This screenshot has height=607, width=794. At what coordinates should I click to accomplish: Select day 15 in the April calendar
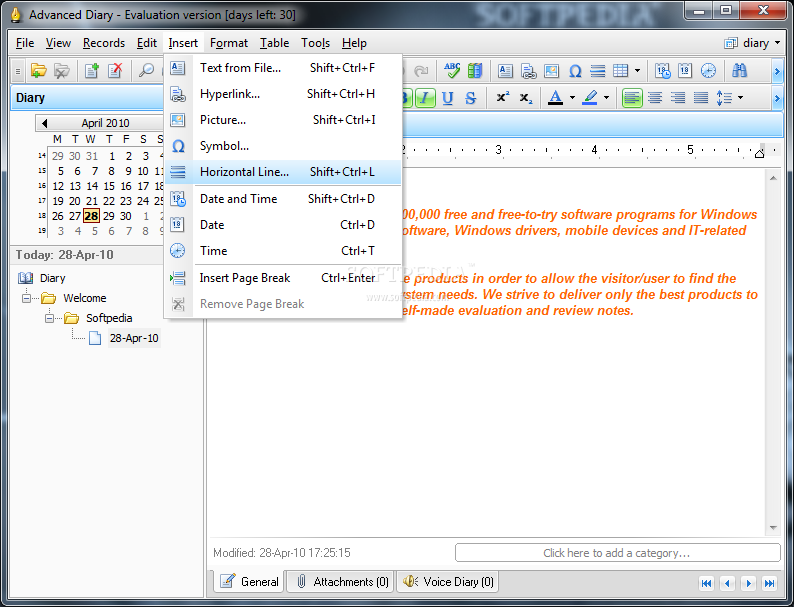[109, 186]
